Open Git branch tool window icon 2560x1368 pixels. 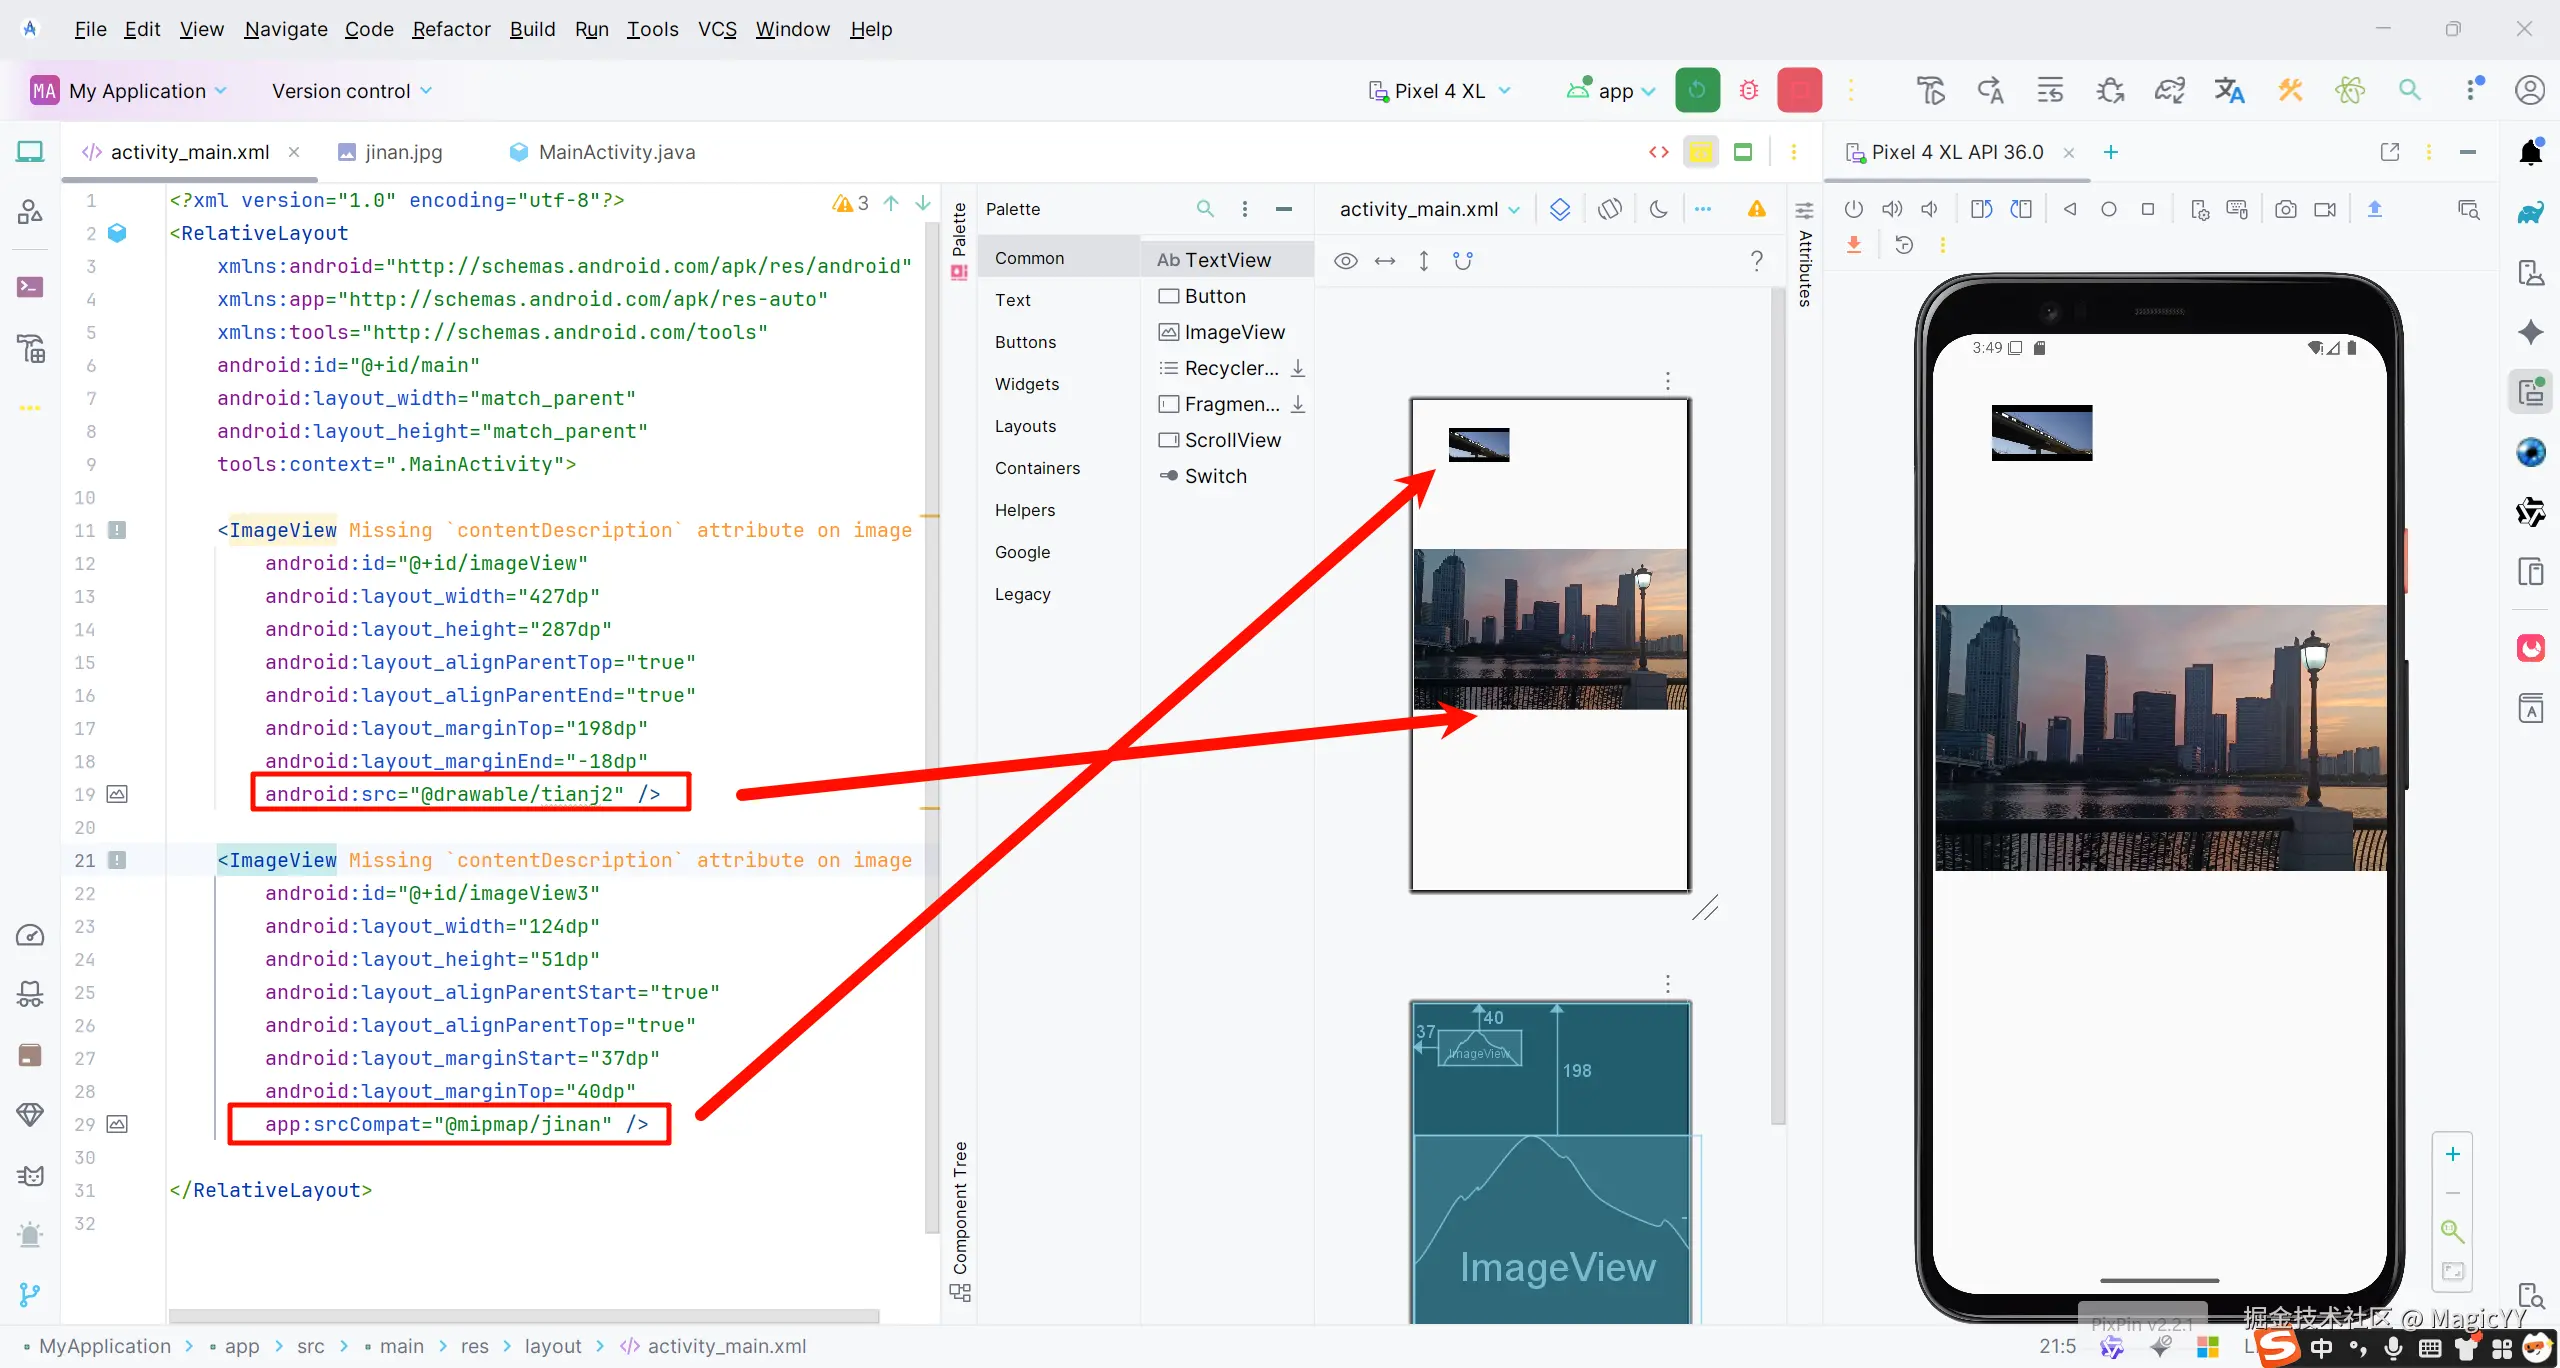click(x=30, y=1294)
